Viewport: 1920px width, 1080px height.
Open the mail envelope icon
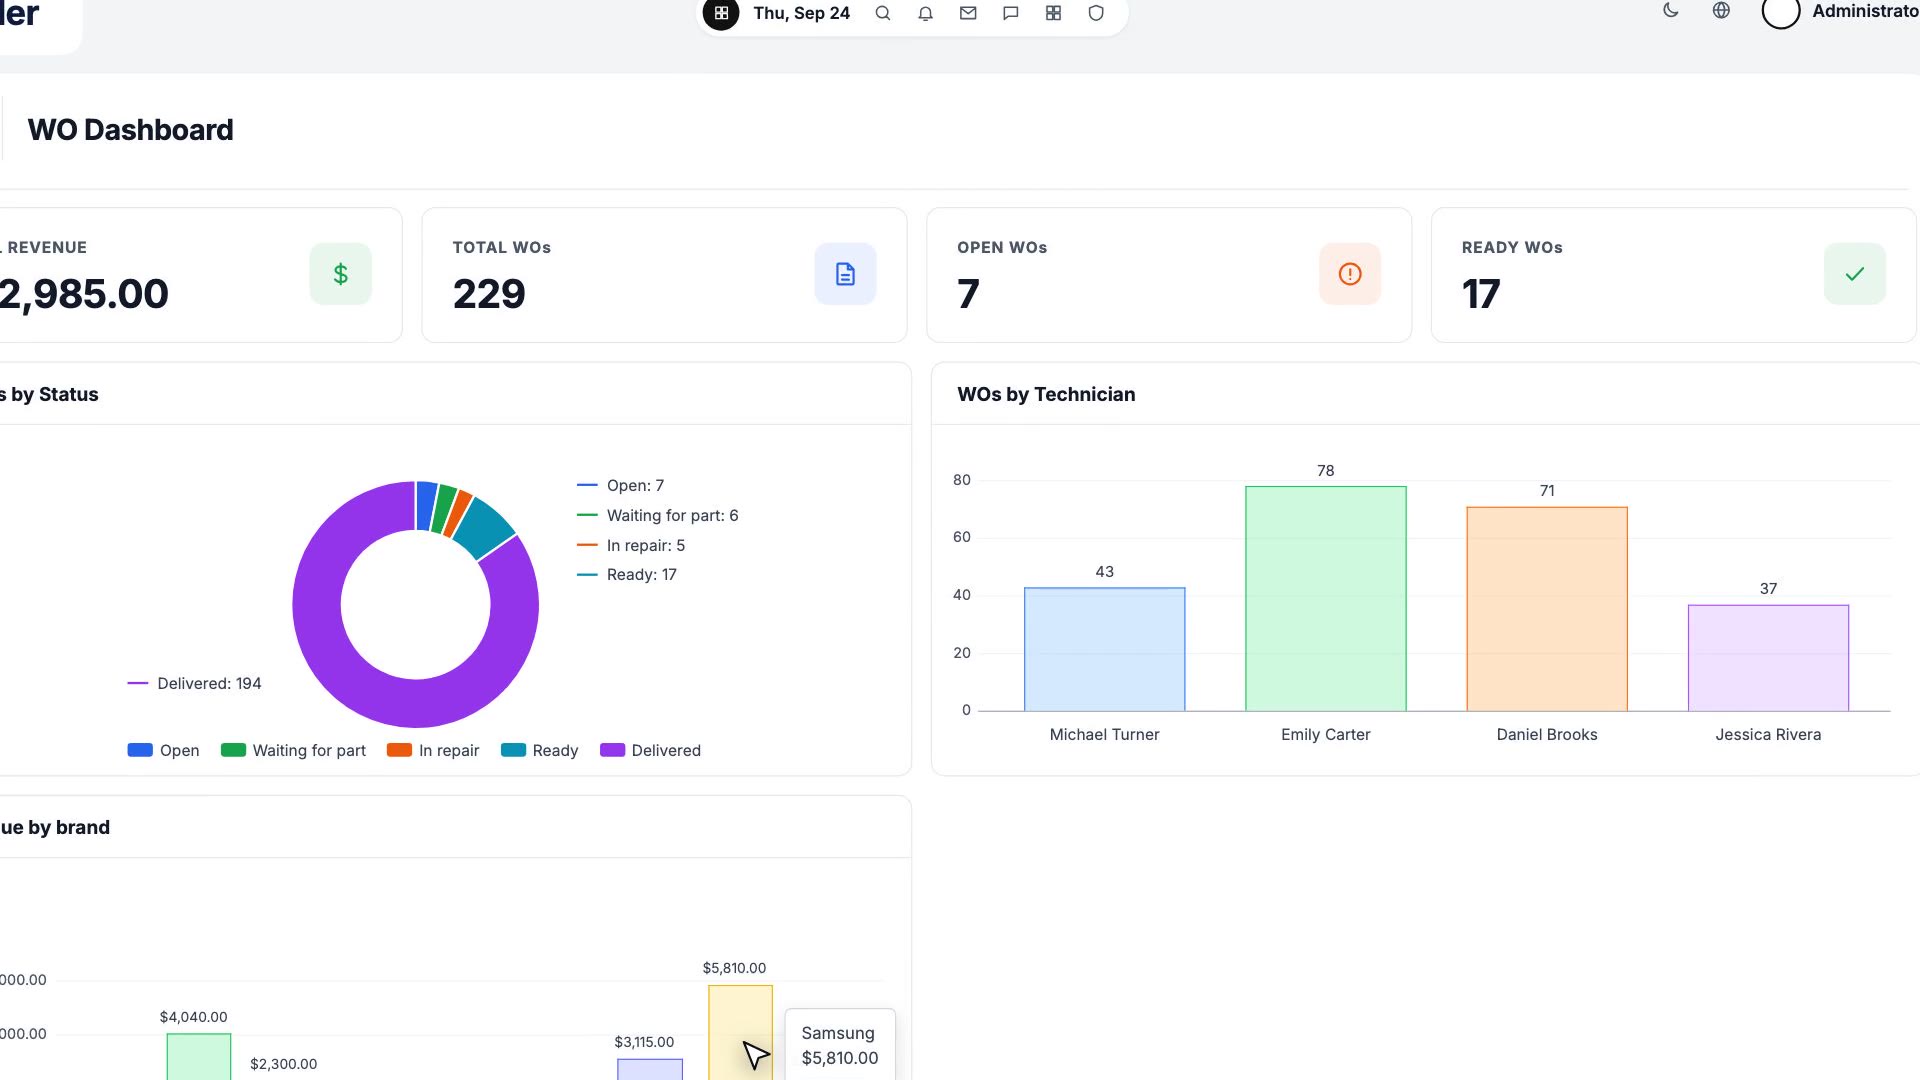968,13
